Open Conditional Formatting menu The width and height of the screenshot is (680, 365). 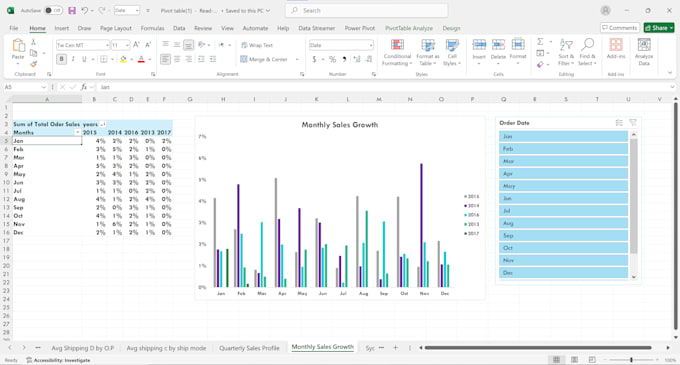click(397, 52)
